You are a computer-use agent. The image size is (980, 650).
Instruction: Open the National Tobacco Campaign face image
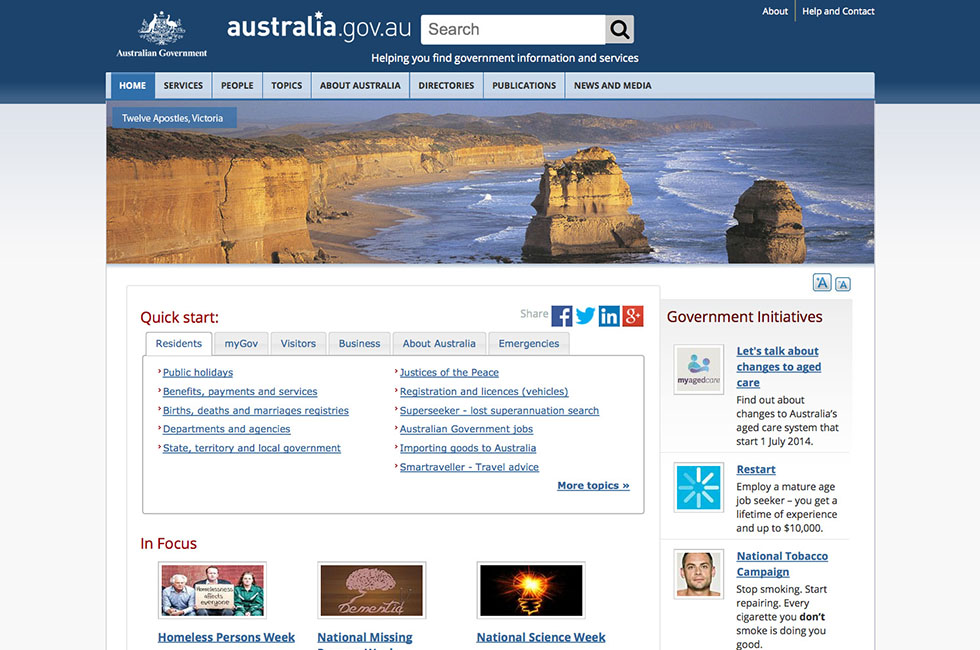coord(699,574)
